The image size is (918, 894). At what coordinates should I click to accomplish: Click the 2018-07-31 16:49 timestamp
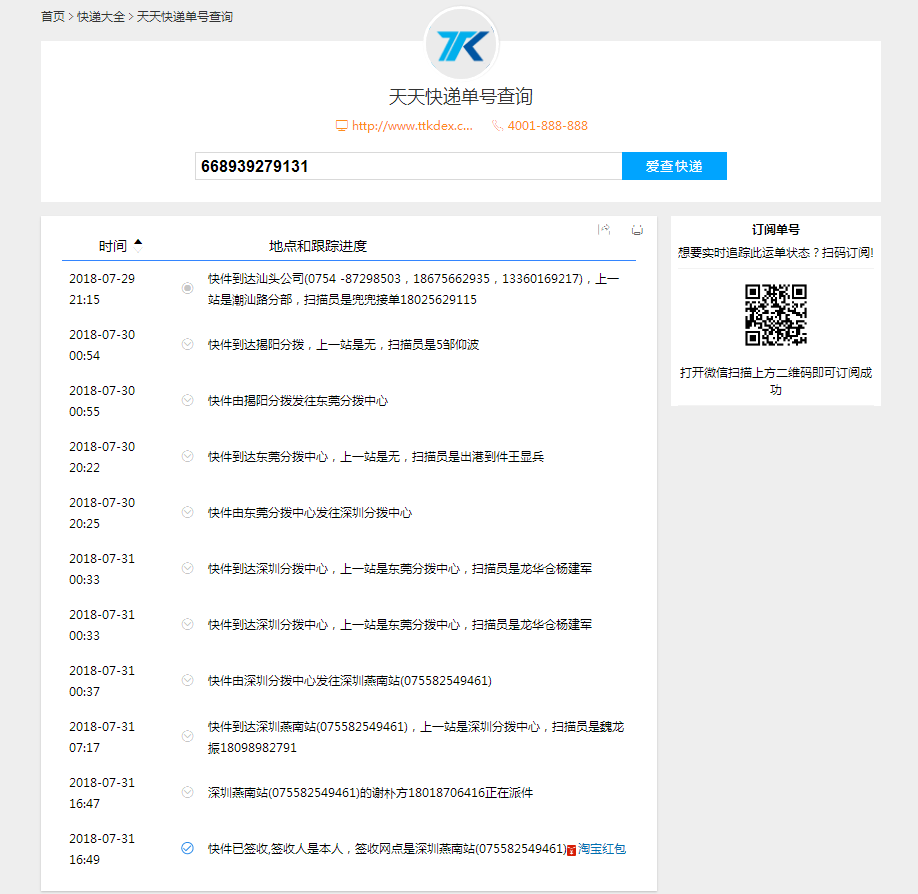pyautogui.click(x=102, y=849)
